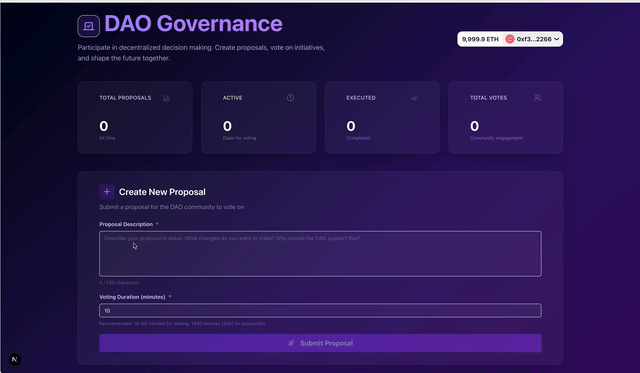This screenshot has width=640, height=373.
Task: Click the 'Open for voting' caption
Action: [x=240, y=138]
